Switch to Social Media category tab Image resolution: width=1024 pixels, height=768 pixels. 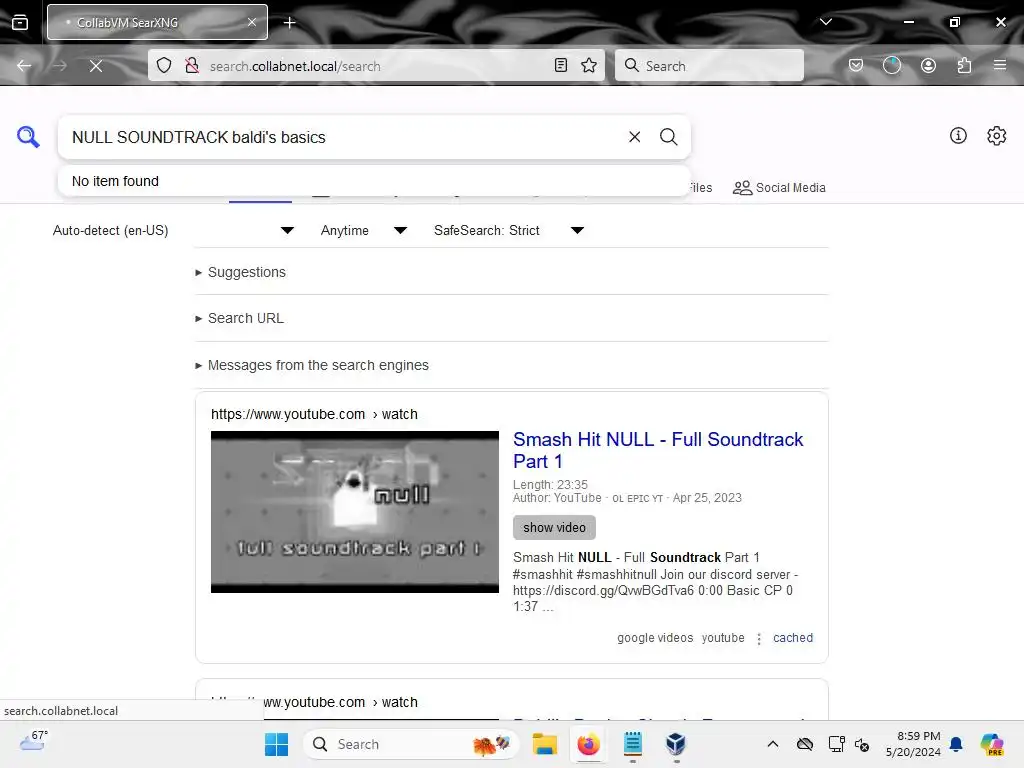[x=779, y=188]
